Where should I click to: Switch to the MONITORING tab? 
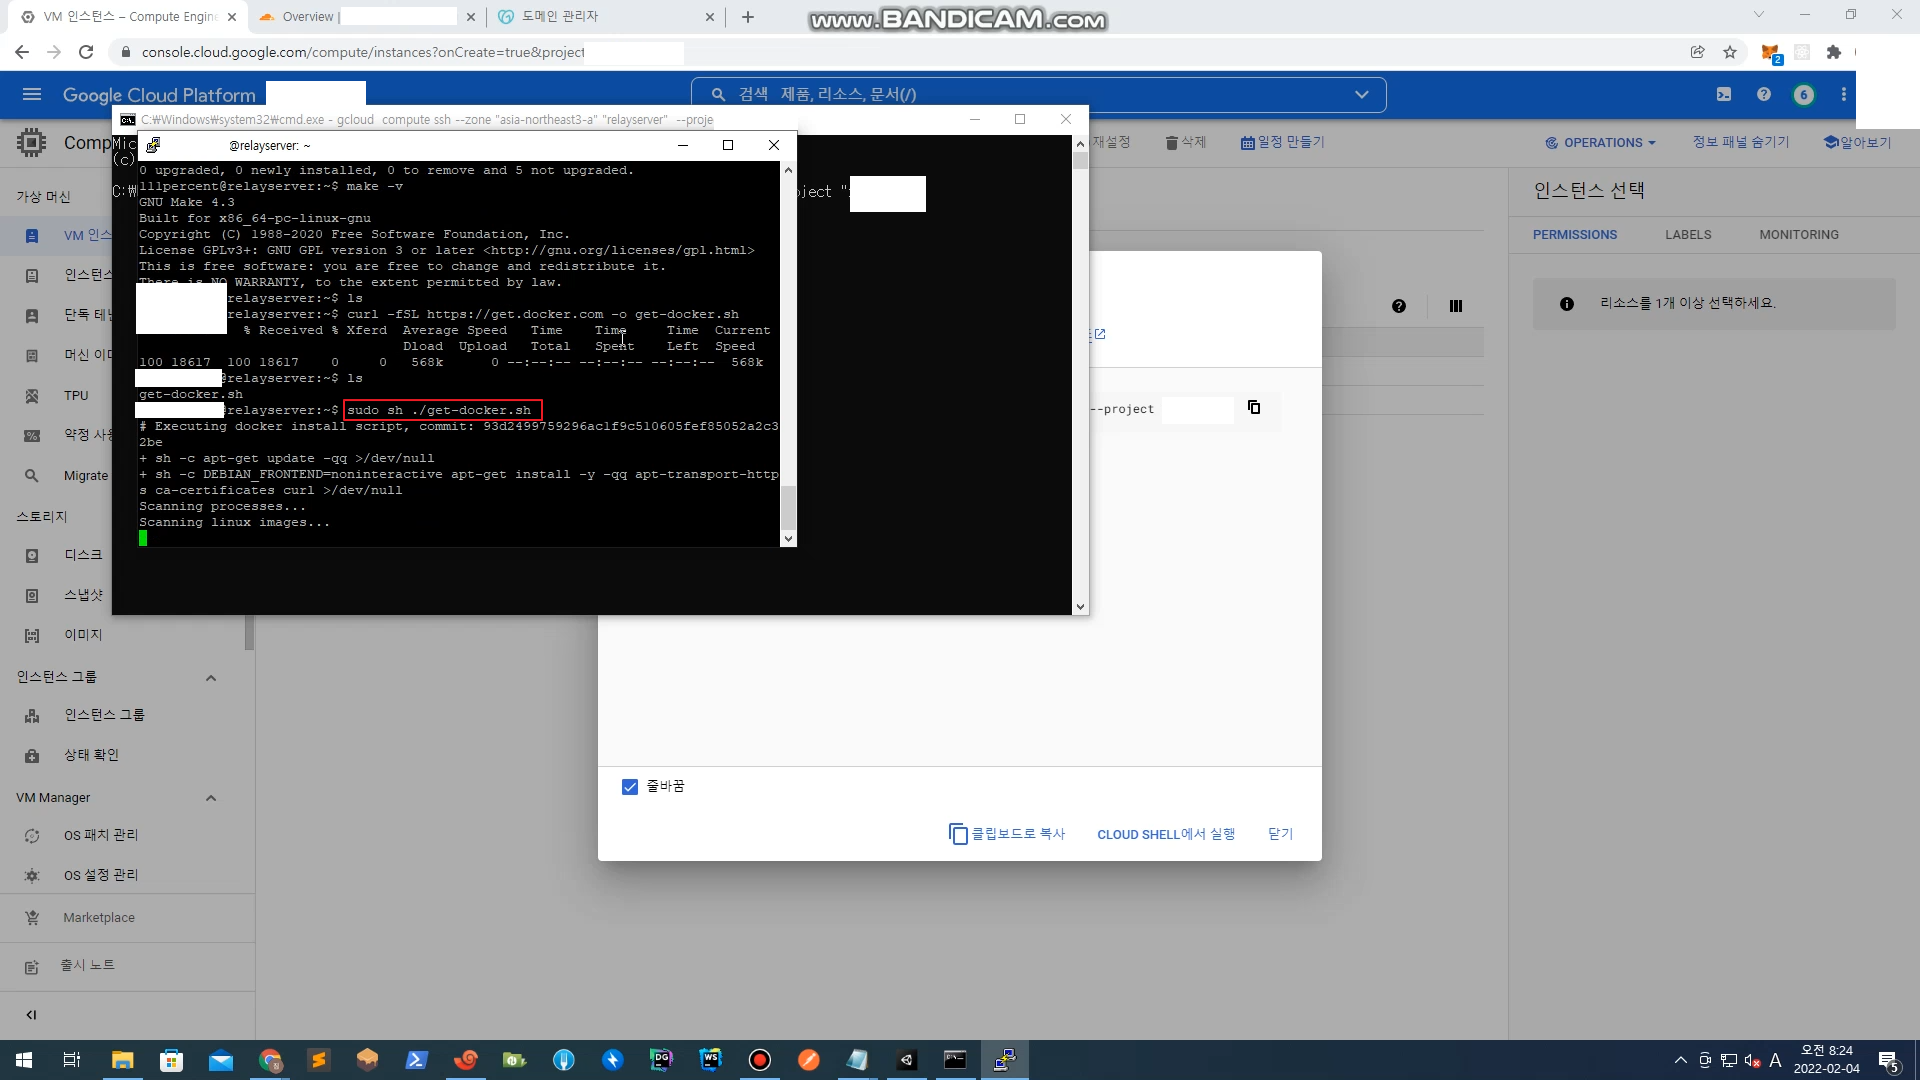click(x=1798, y=234)
